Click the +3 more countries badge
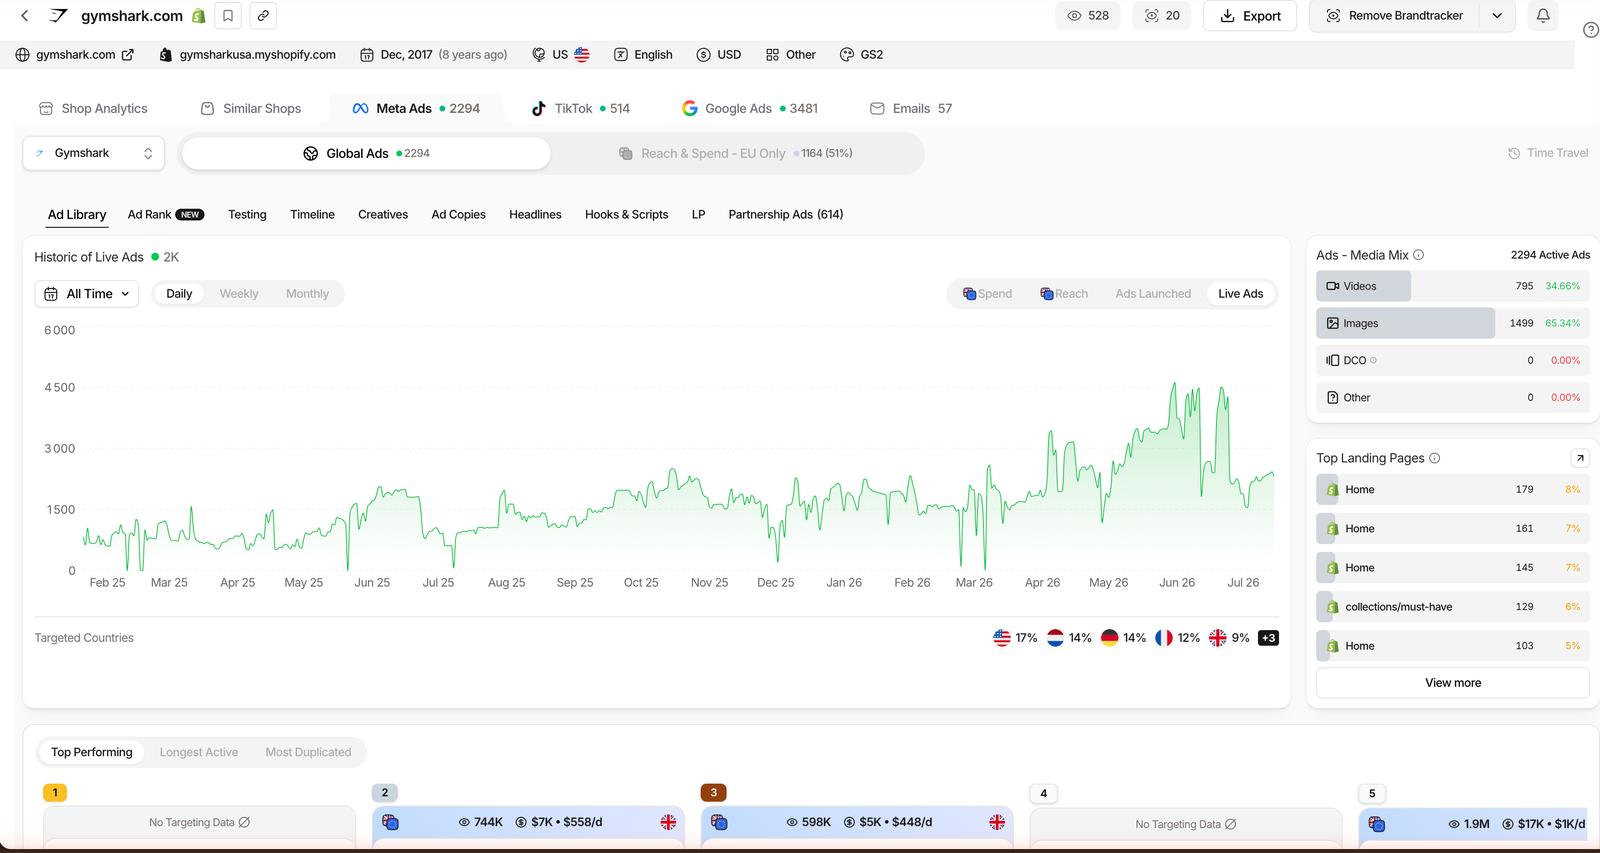Viewport: 1600px width, 853px height. (x=1268, y=638)
